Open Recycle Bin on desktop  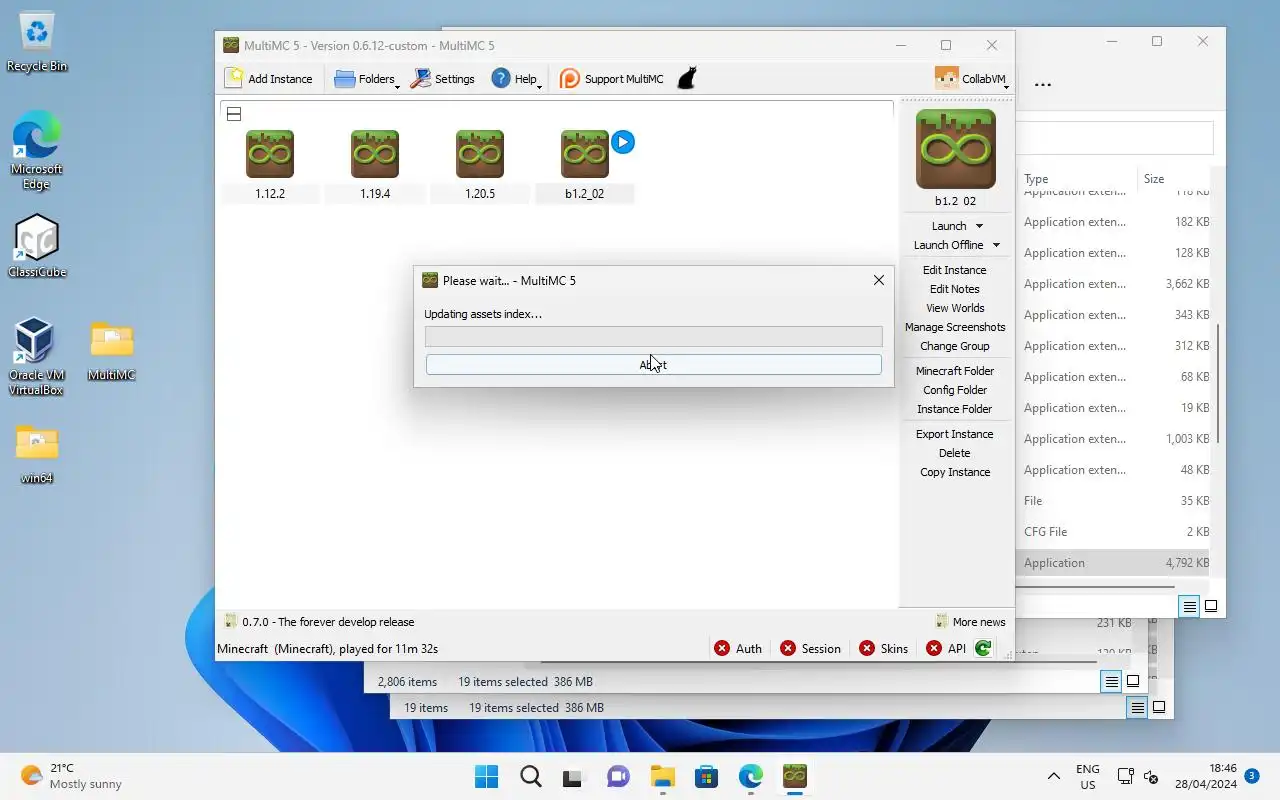click(x=37, y=42)
